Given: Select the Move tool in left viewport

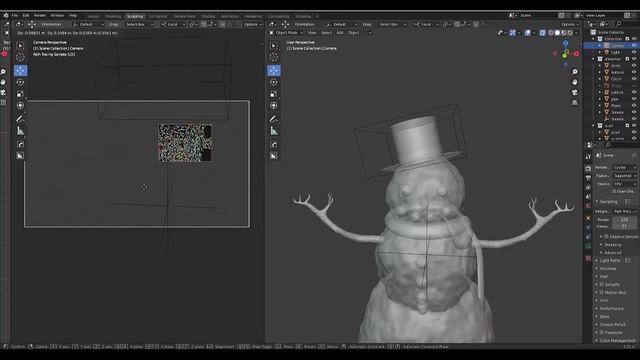Looking at the screenshot, I should [20, 70].
